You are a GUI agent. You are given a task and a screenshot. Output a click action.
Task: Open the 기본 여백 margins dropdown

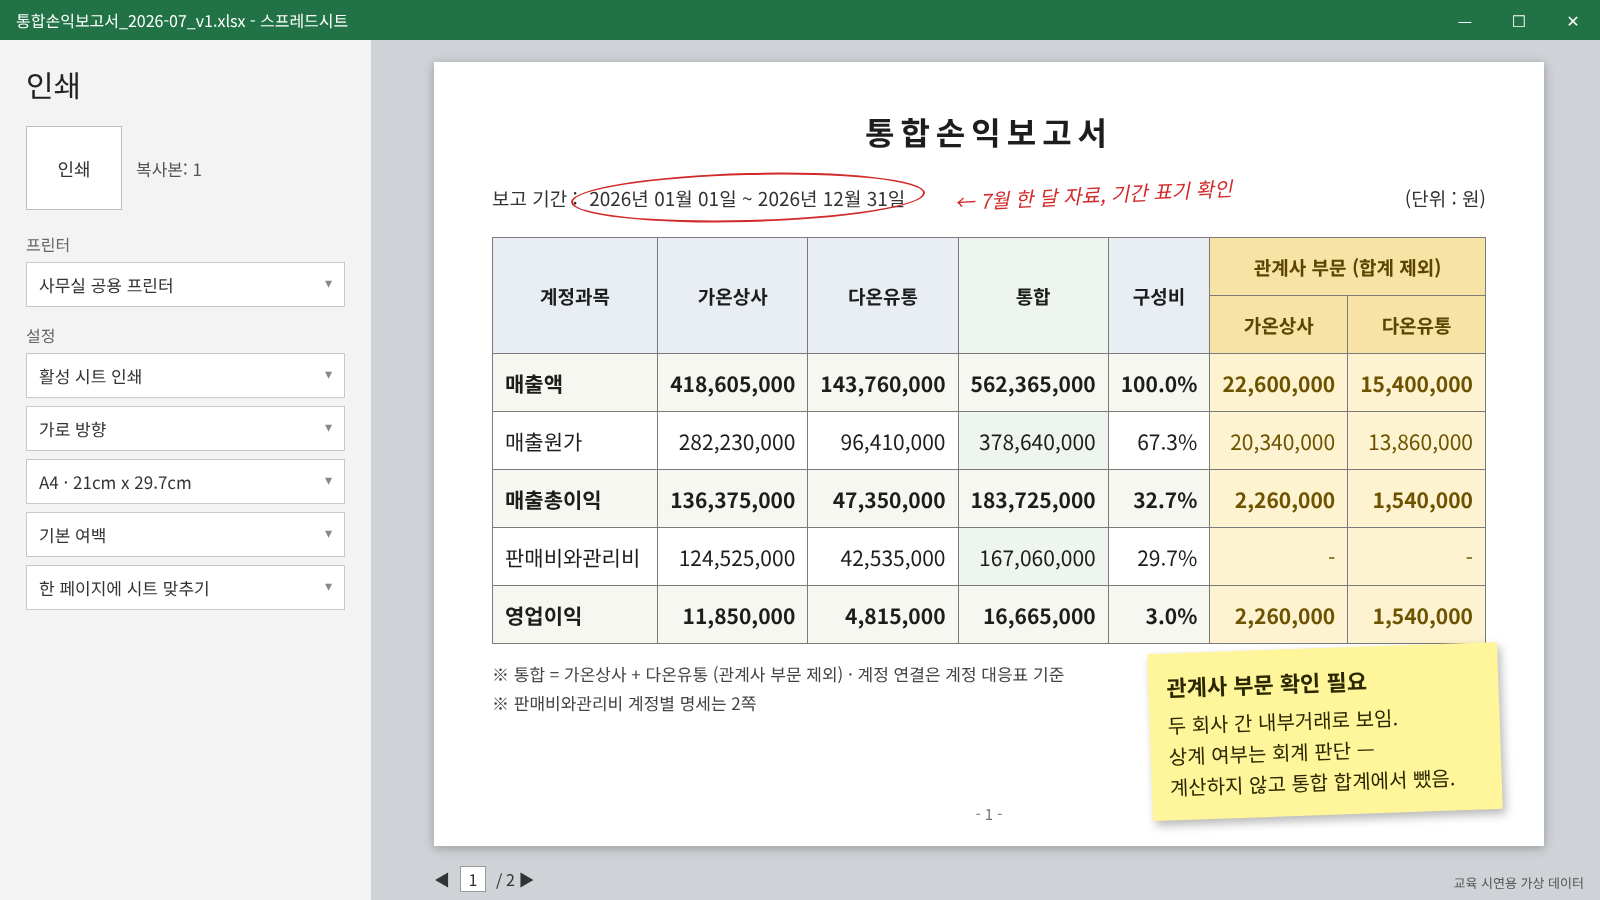pyautogui.click(x=185, y=535)
